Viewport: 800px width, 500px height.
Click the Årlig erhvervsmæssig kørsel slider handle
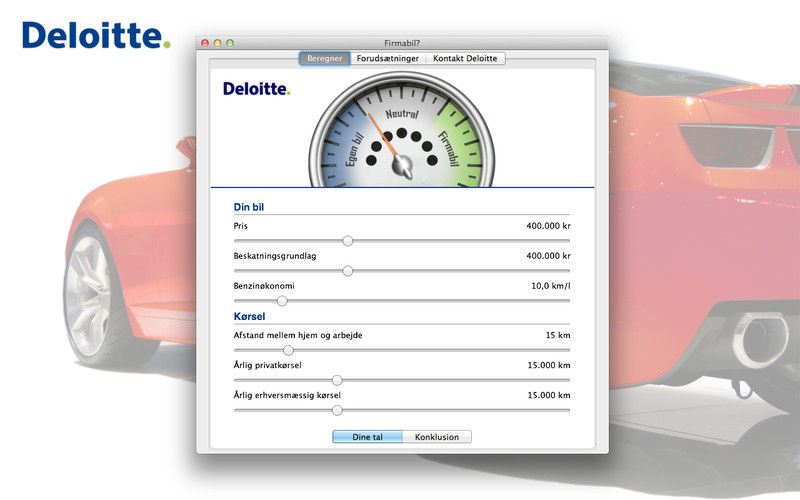tap(337, 410)
